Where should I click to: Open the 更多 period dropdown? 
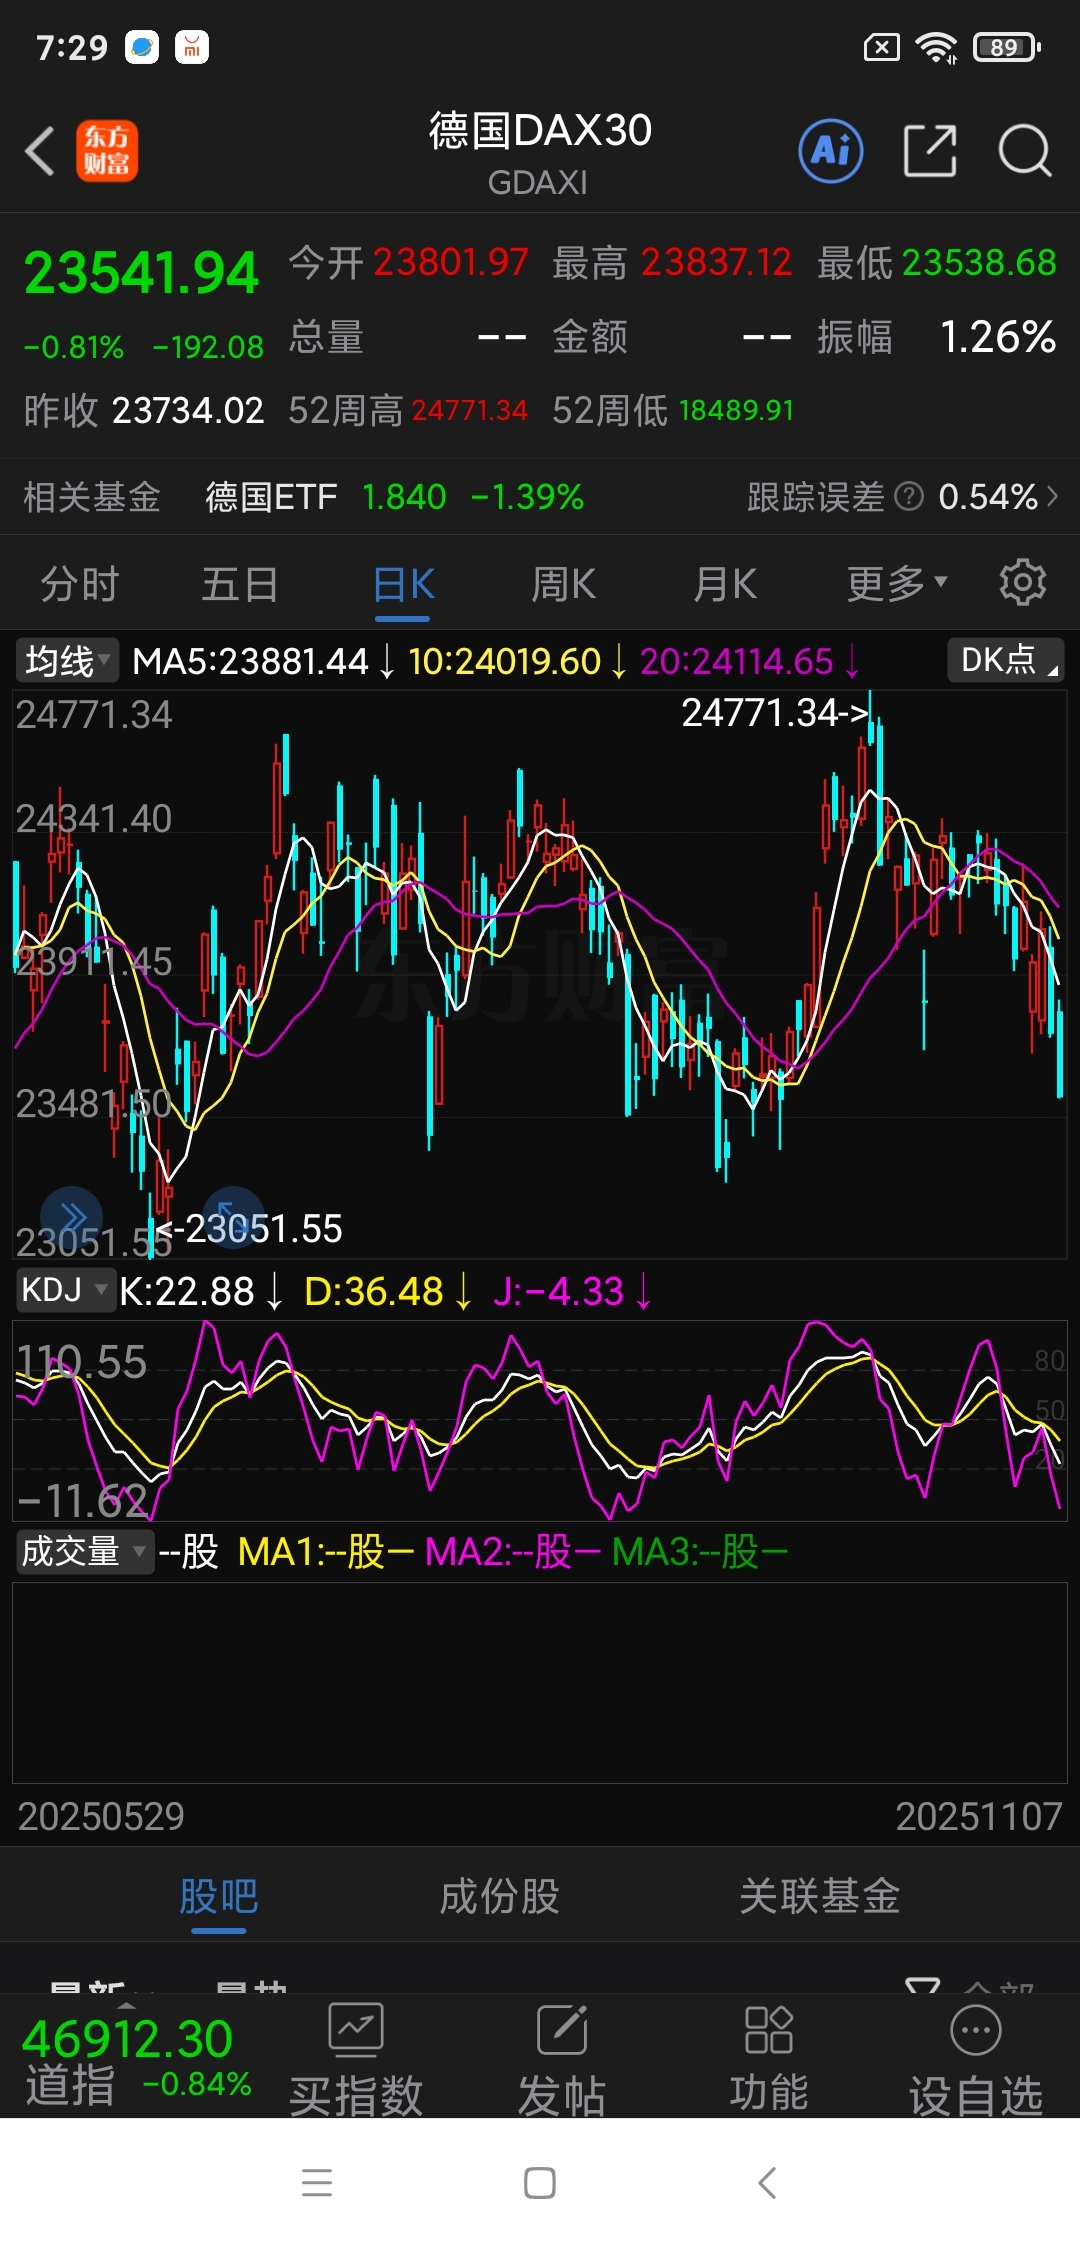pyautogui.click(x=897, y=583)
